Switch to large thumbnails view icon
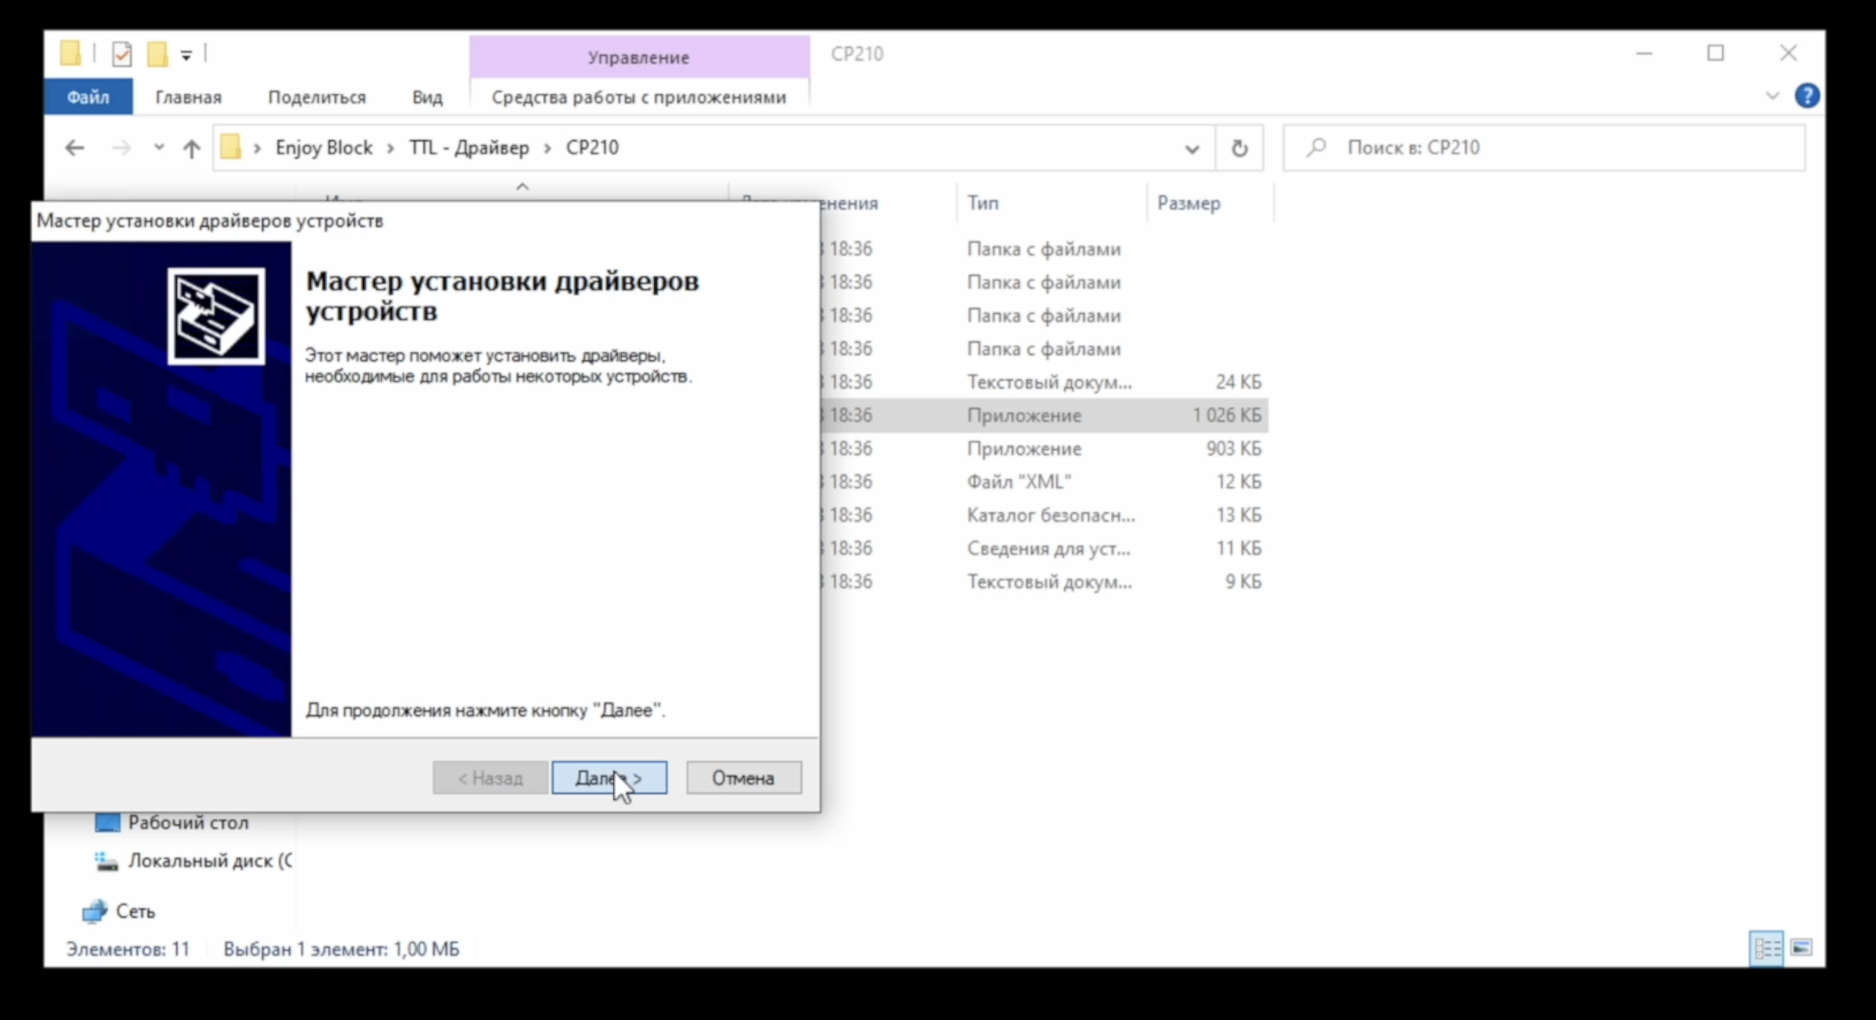 click(x=1801, y=948)
